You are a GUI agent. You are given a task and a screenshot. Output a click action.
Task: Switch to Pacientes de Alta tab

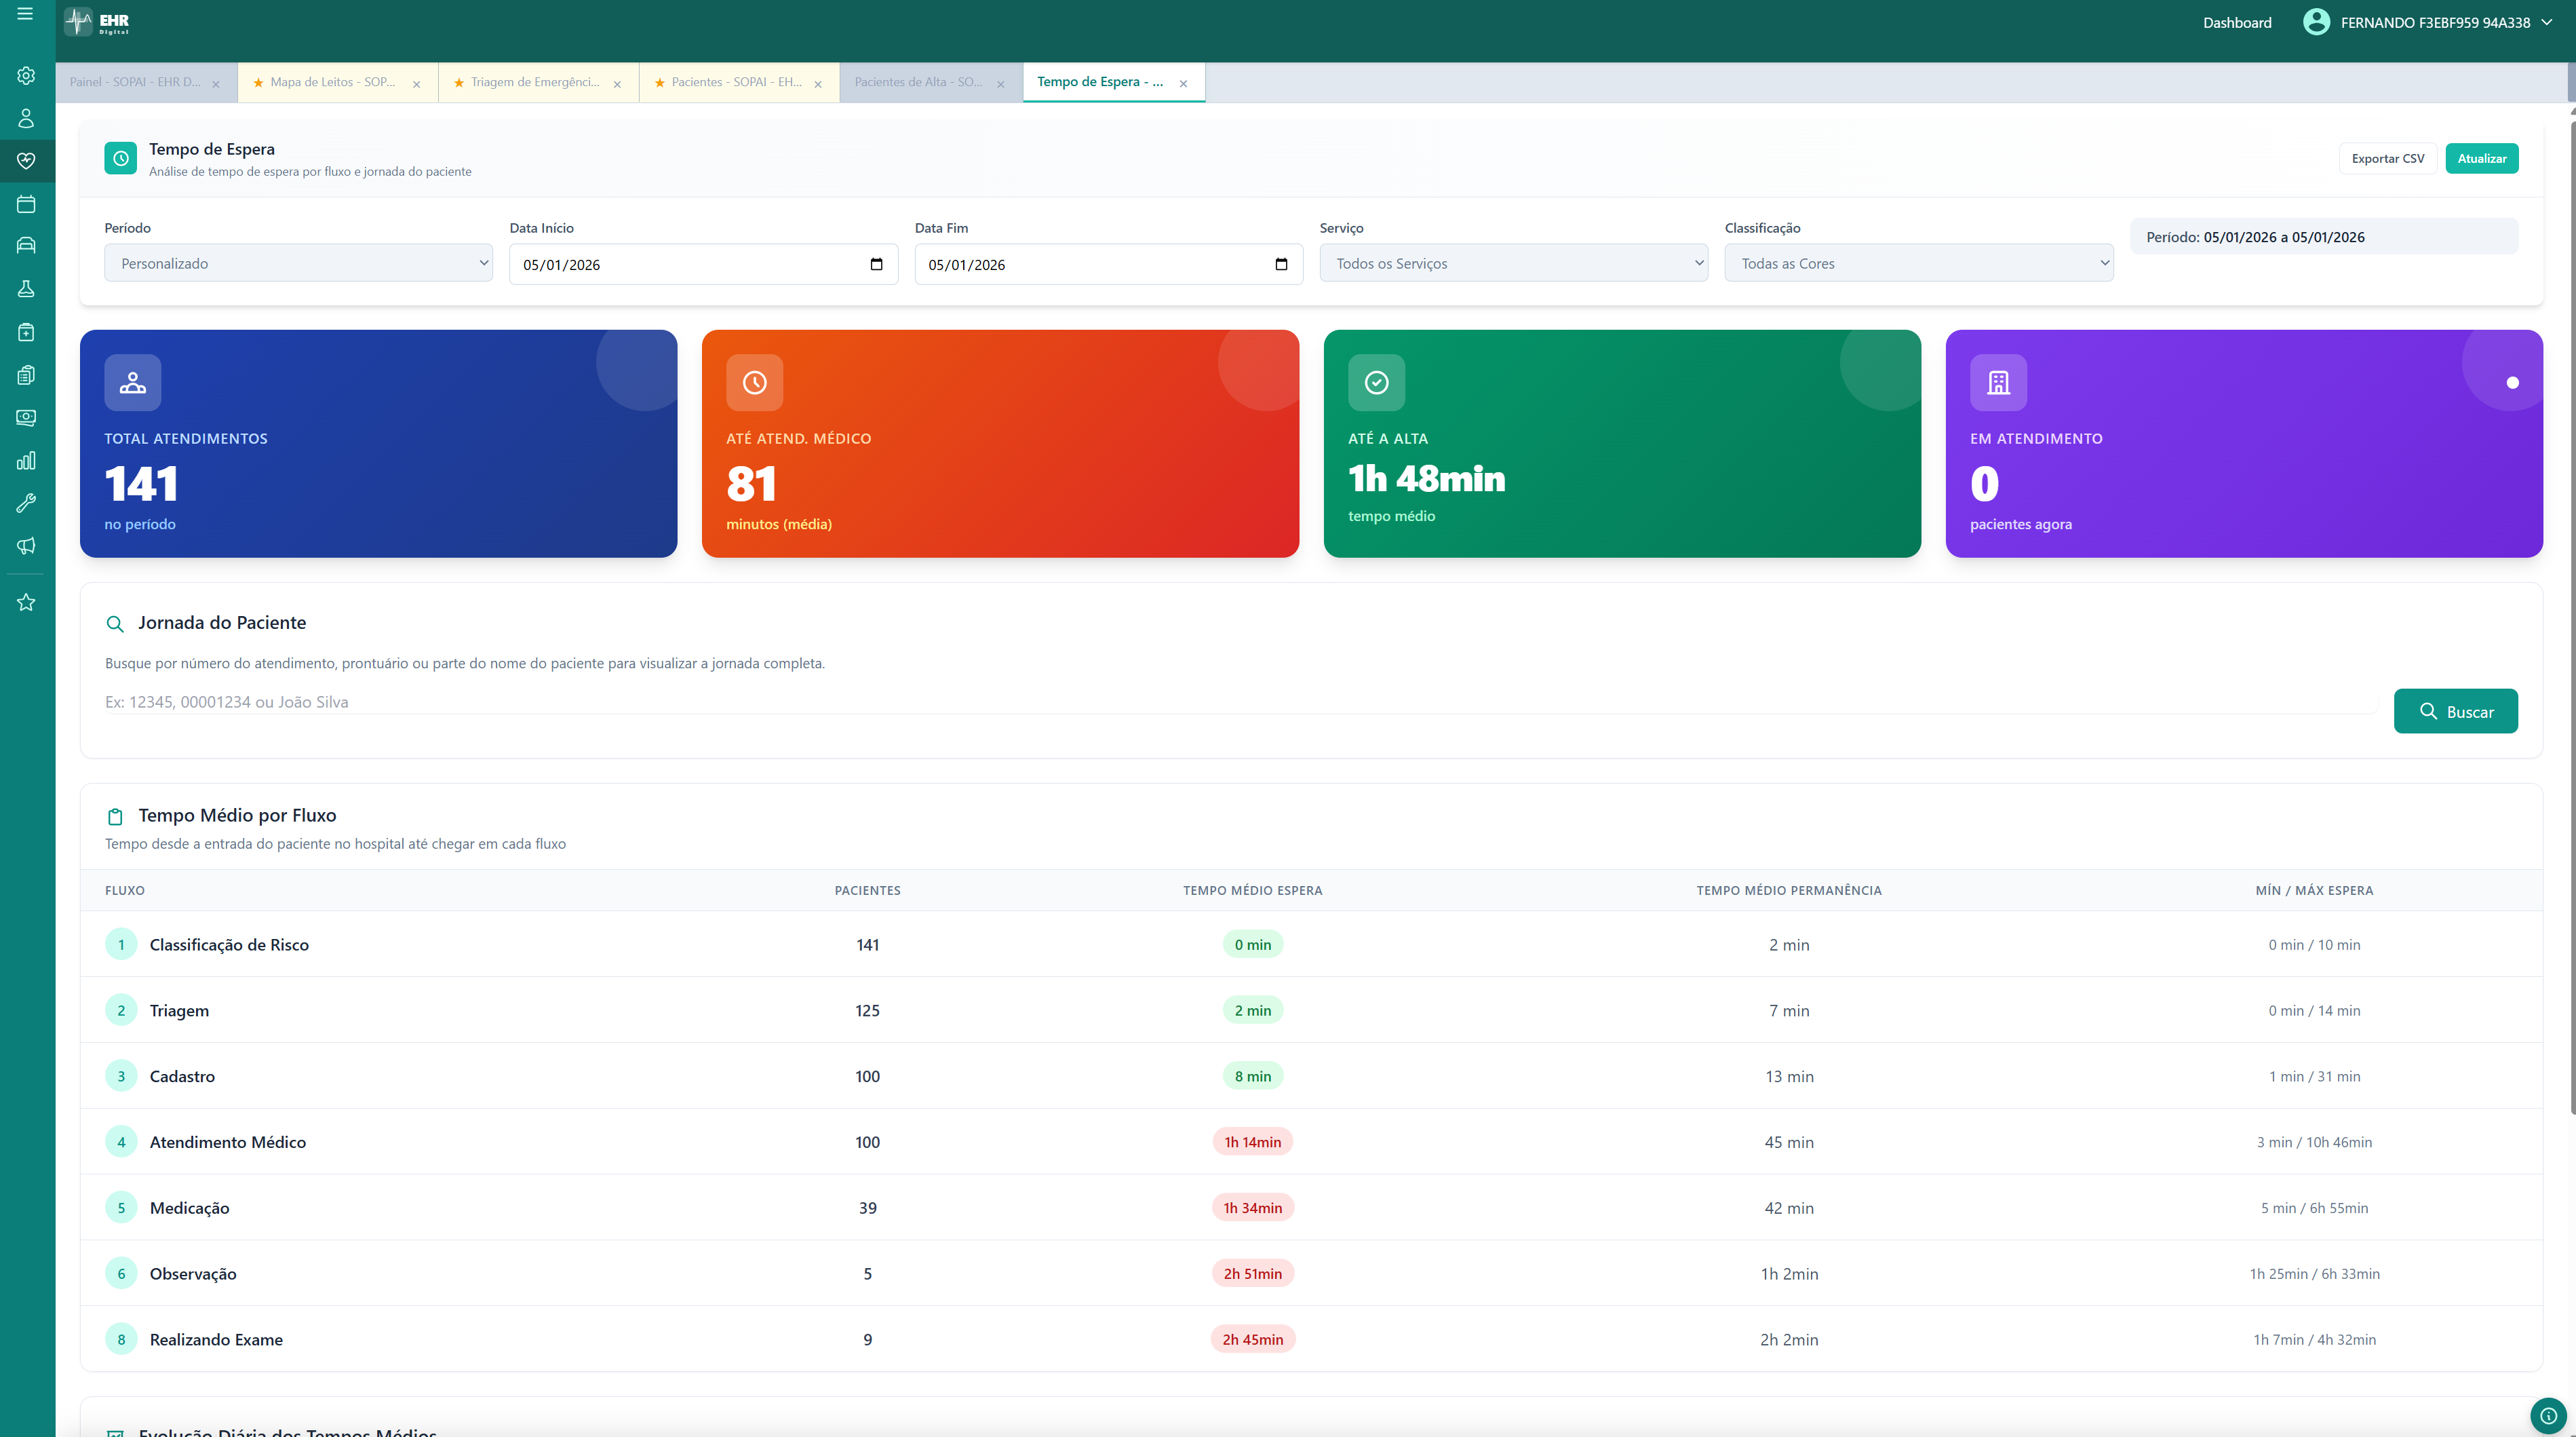coord(918,82)
